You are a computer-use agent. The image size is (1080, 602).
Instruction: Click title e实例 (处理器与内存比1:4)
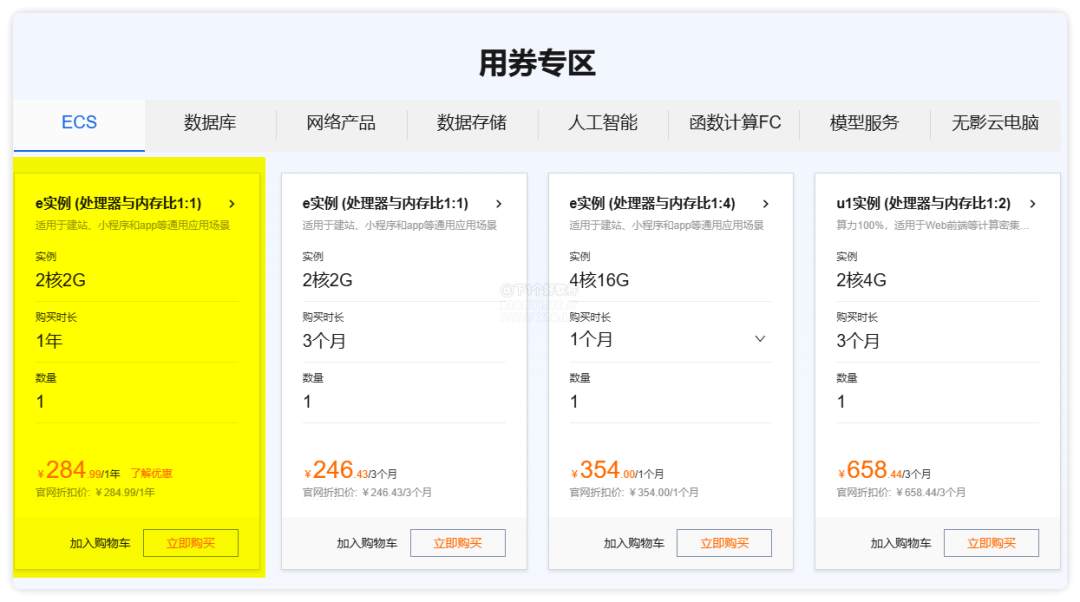[652, 203]
